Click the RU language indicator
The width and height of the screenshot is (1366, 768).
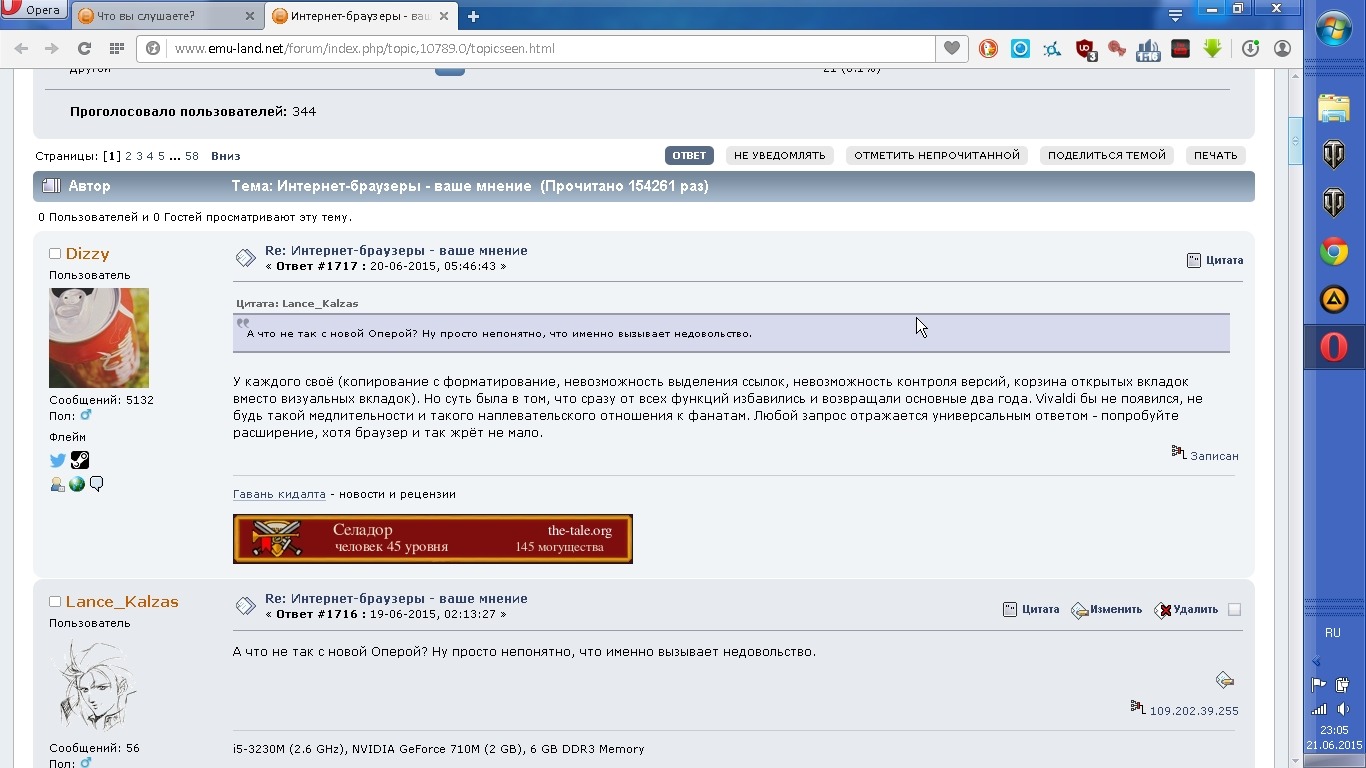(x=1333, y=633)
